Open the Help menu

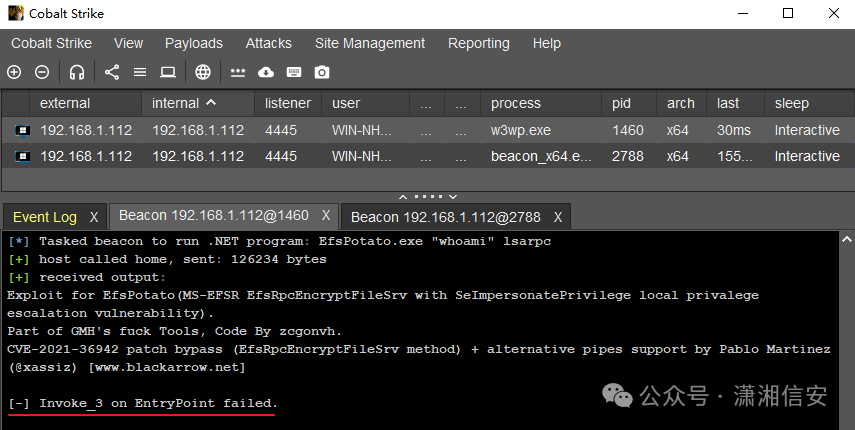[546, 43]
